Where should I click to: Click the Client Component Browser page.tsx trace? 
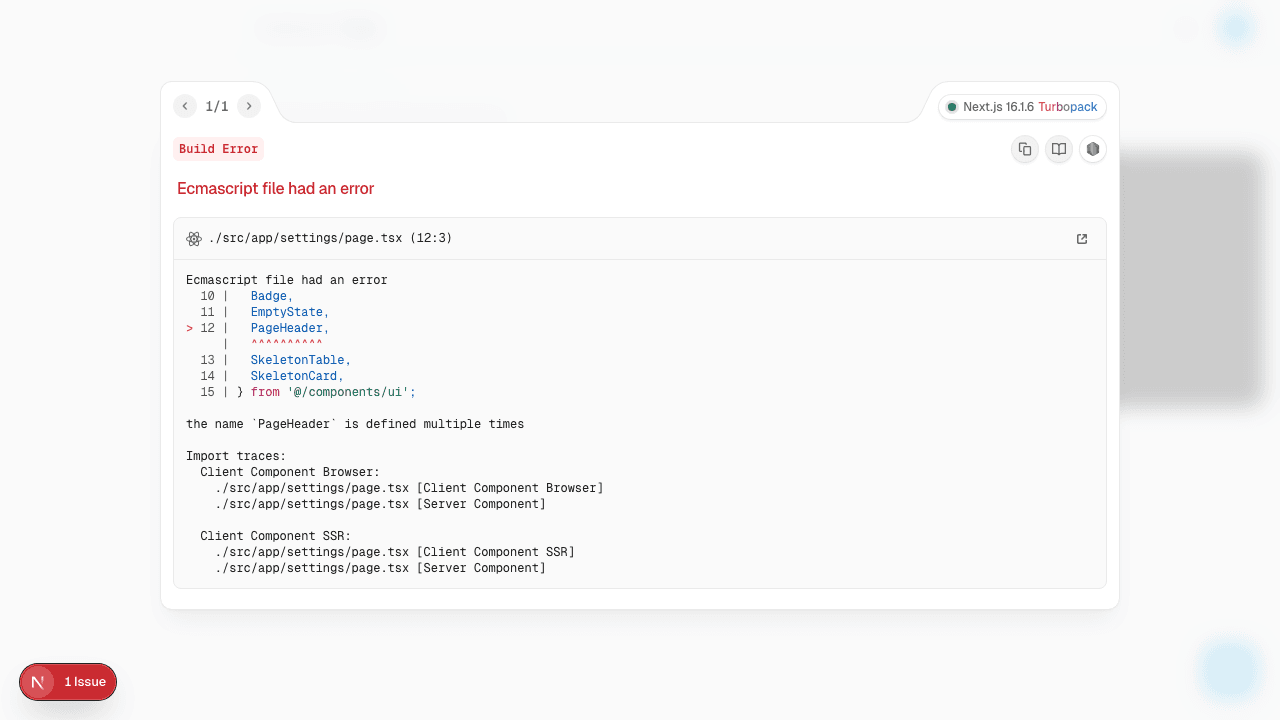click(x=409, y=488)
